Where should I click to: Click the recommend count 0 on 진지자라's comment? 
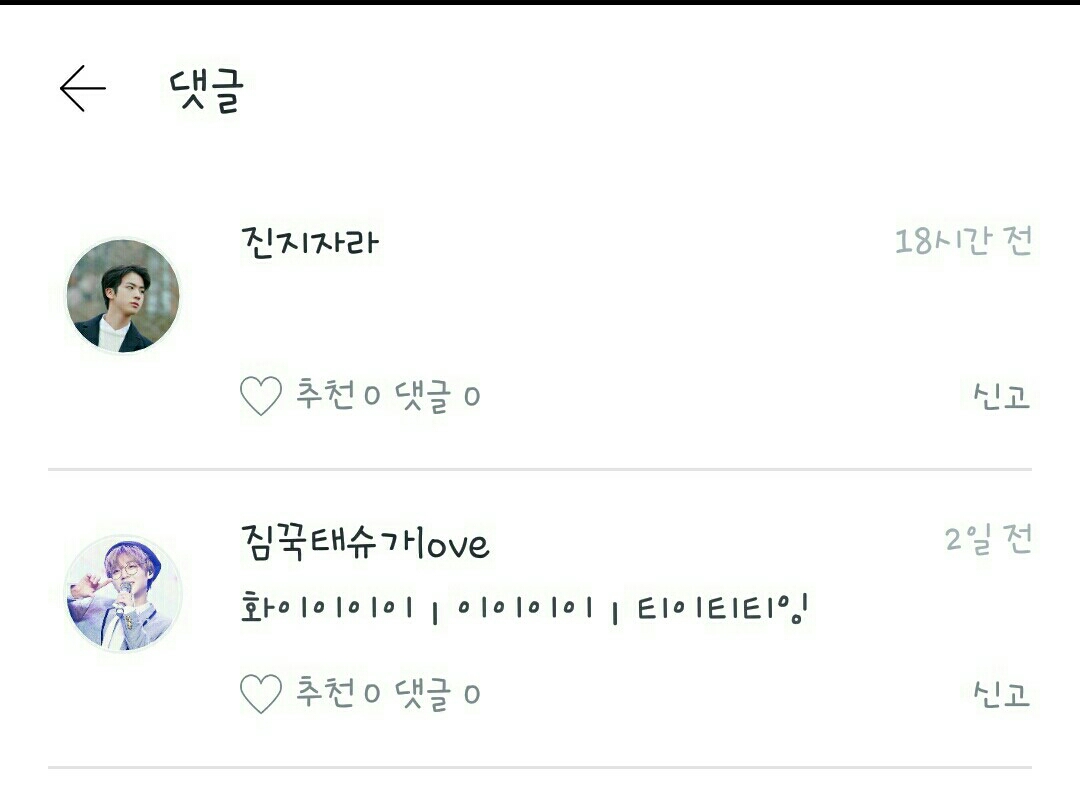(x=372, y=396)
